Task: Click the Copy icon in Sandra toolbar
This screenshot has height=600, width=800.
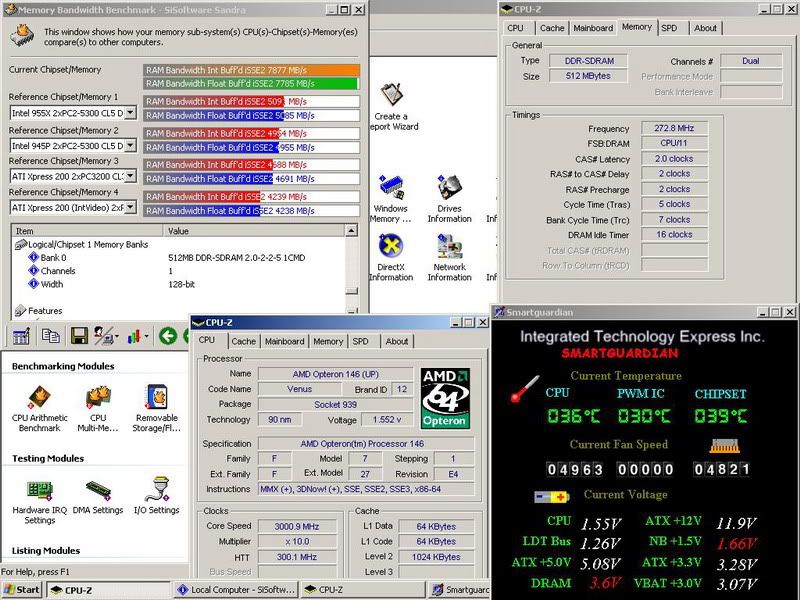Action: [51, 336]
